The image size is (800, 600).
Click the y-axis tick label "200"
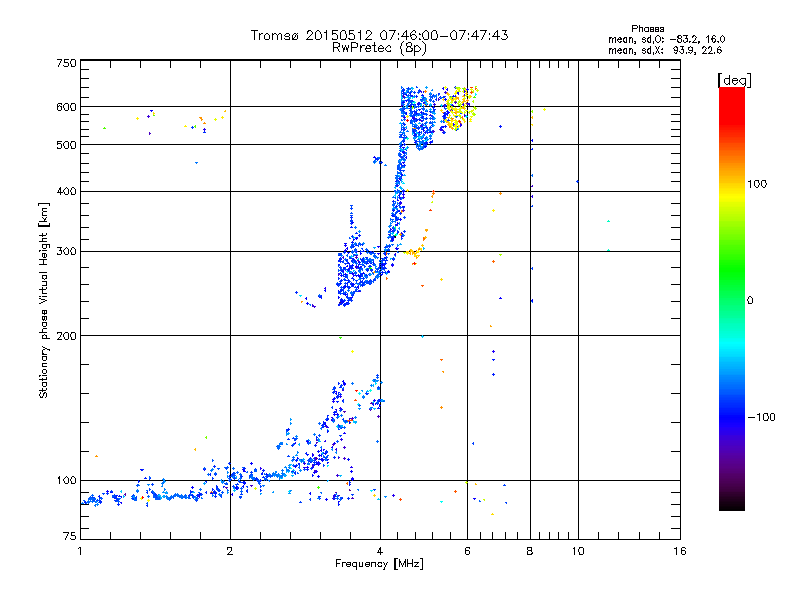[66, 336]
